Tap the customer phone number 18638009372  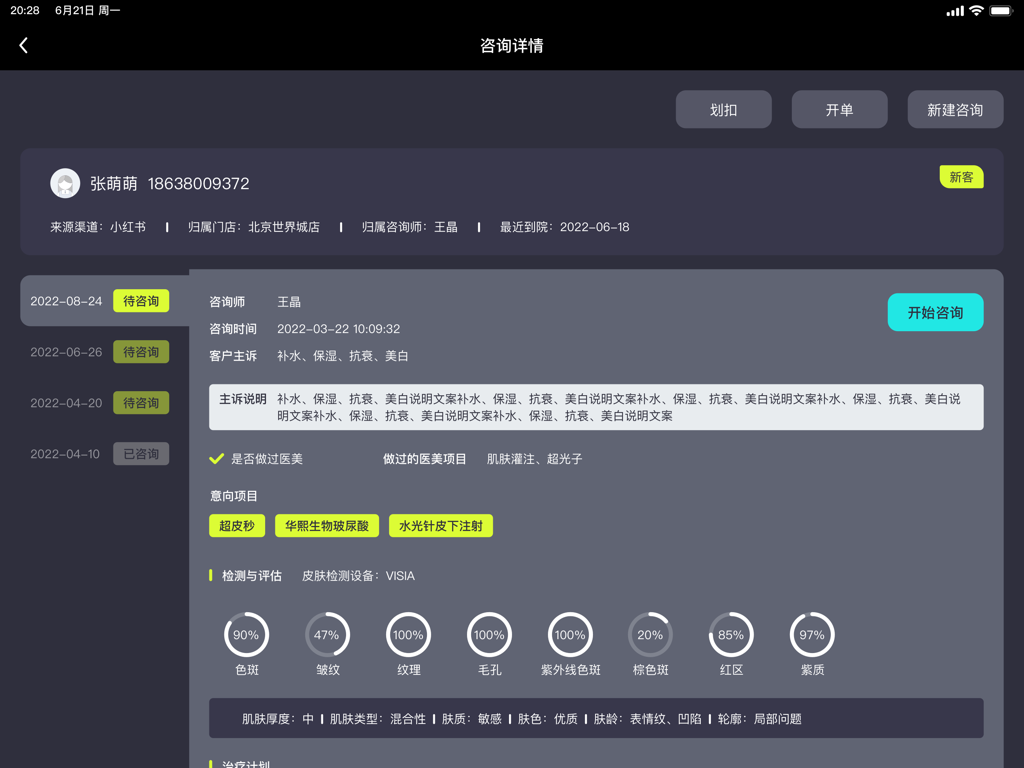[202, 183]
